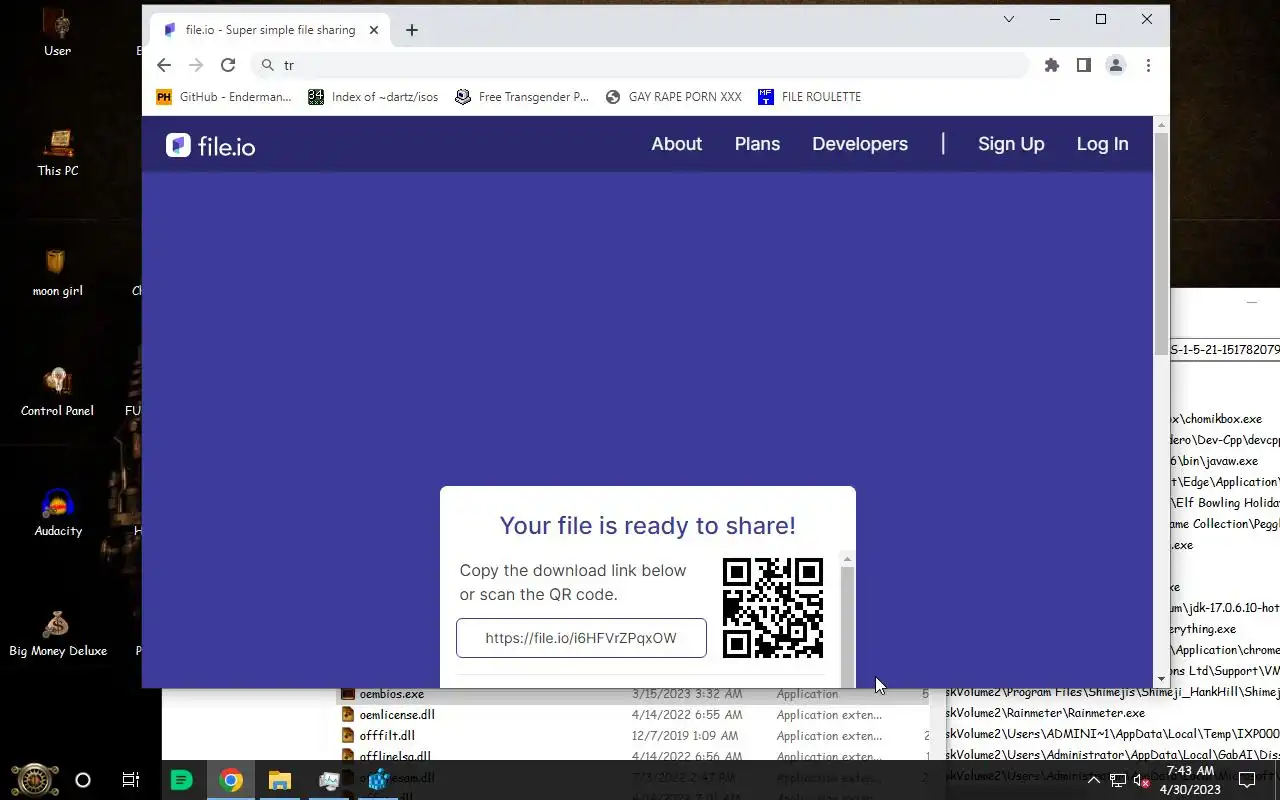
Task: Open the Developers menu item
Action: coord(860,144)
